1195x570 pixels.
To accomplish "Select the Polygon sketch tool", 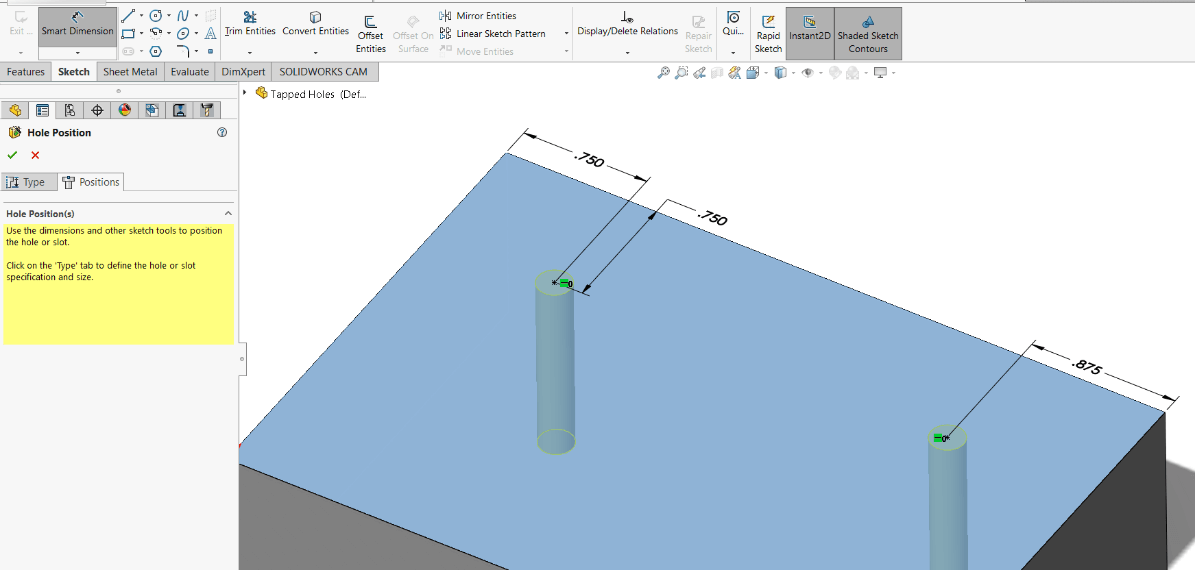I will coord(155,51).
